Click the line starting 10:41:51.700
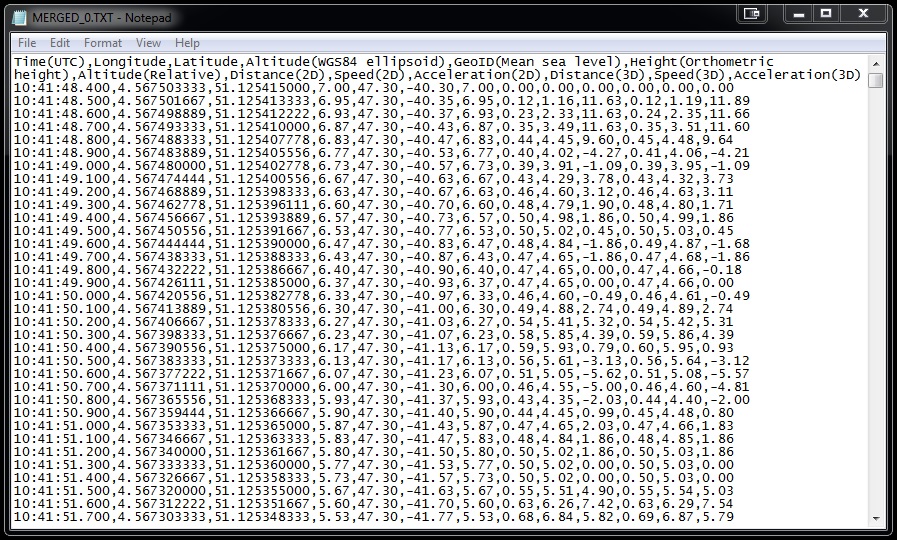Viewport: 897px width, 540px height. pos(374,517)
